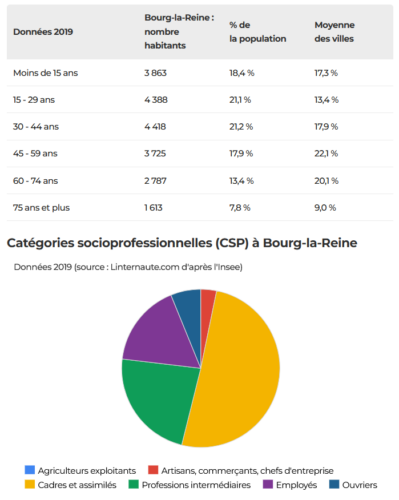The image size is (399, 500).
Task: Click the Ouvriers legend label text
Action: click(360, 485)
